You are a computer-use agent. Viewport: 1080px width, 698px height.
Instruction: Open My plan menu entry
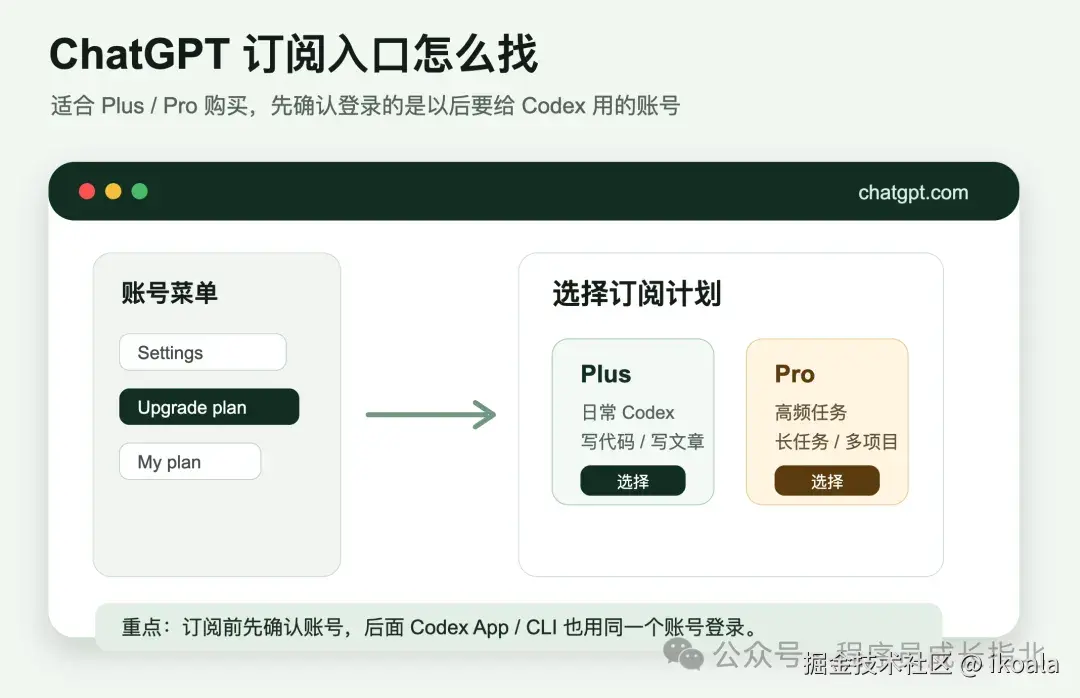pyautogui.click(x=190, y=461)
